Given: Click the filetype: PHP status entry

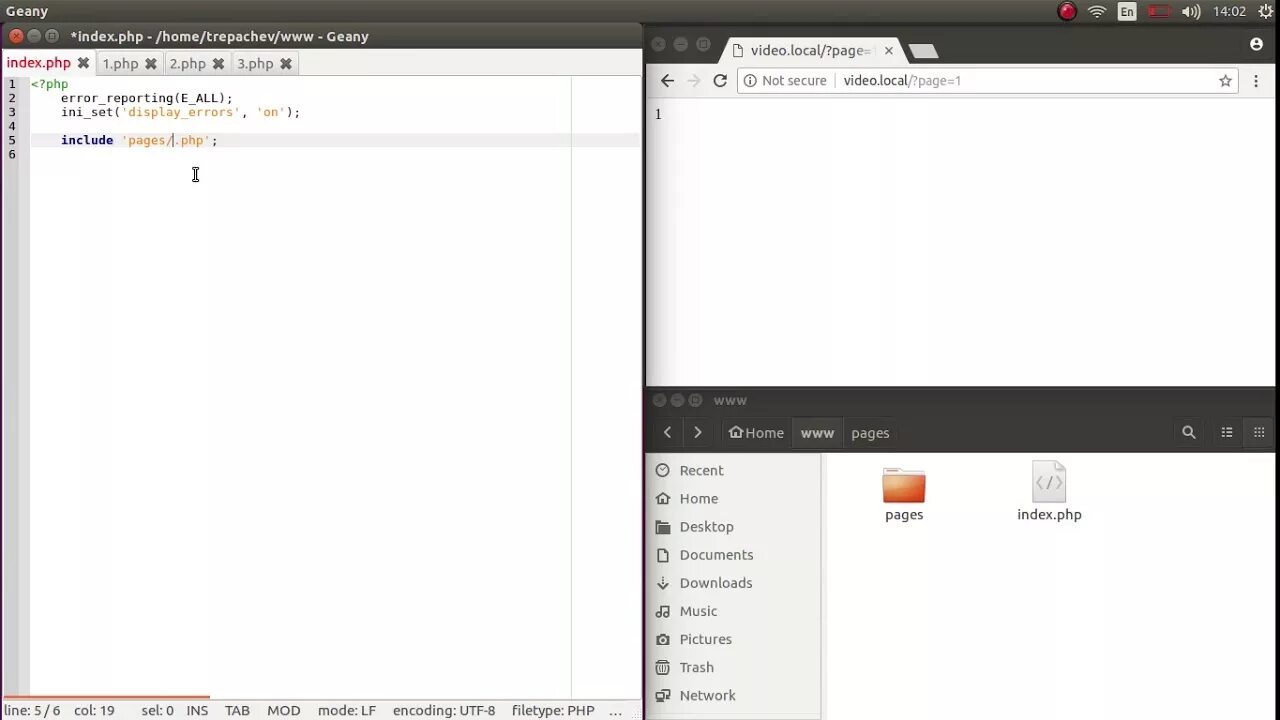Looking at the screenshot, I should coord(553,710).
